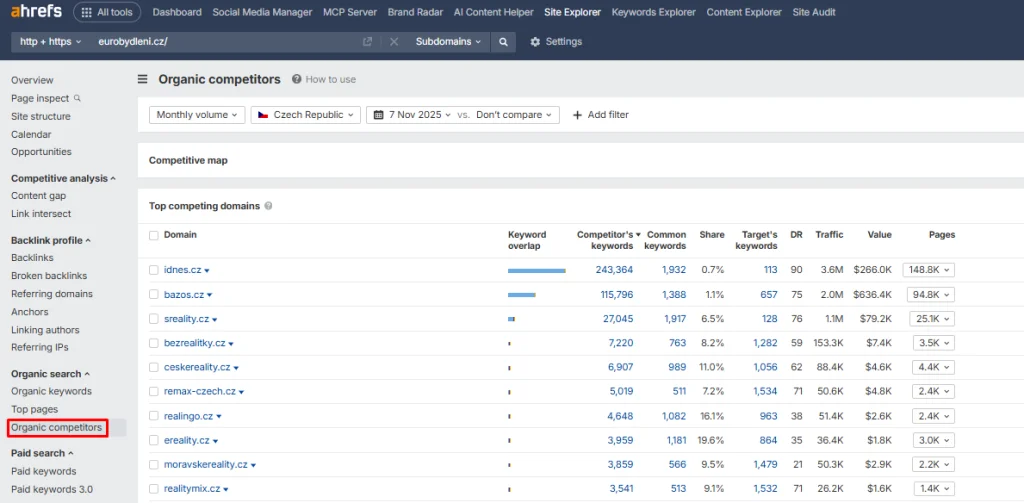Open the pages dropdown 94.8K for bazos.cz

point(931,295)
